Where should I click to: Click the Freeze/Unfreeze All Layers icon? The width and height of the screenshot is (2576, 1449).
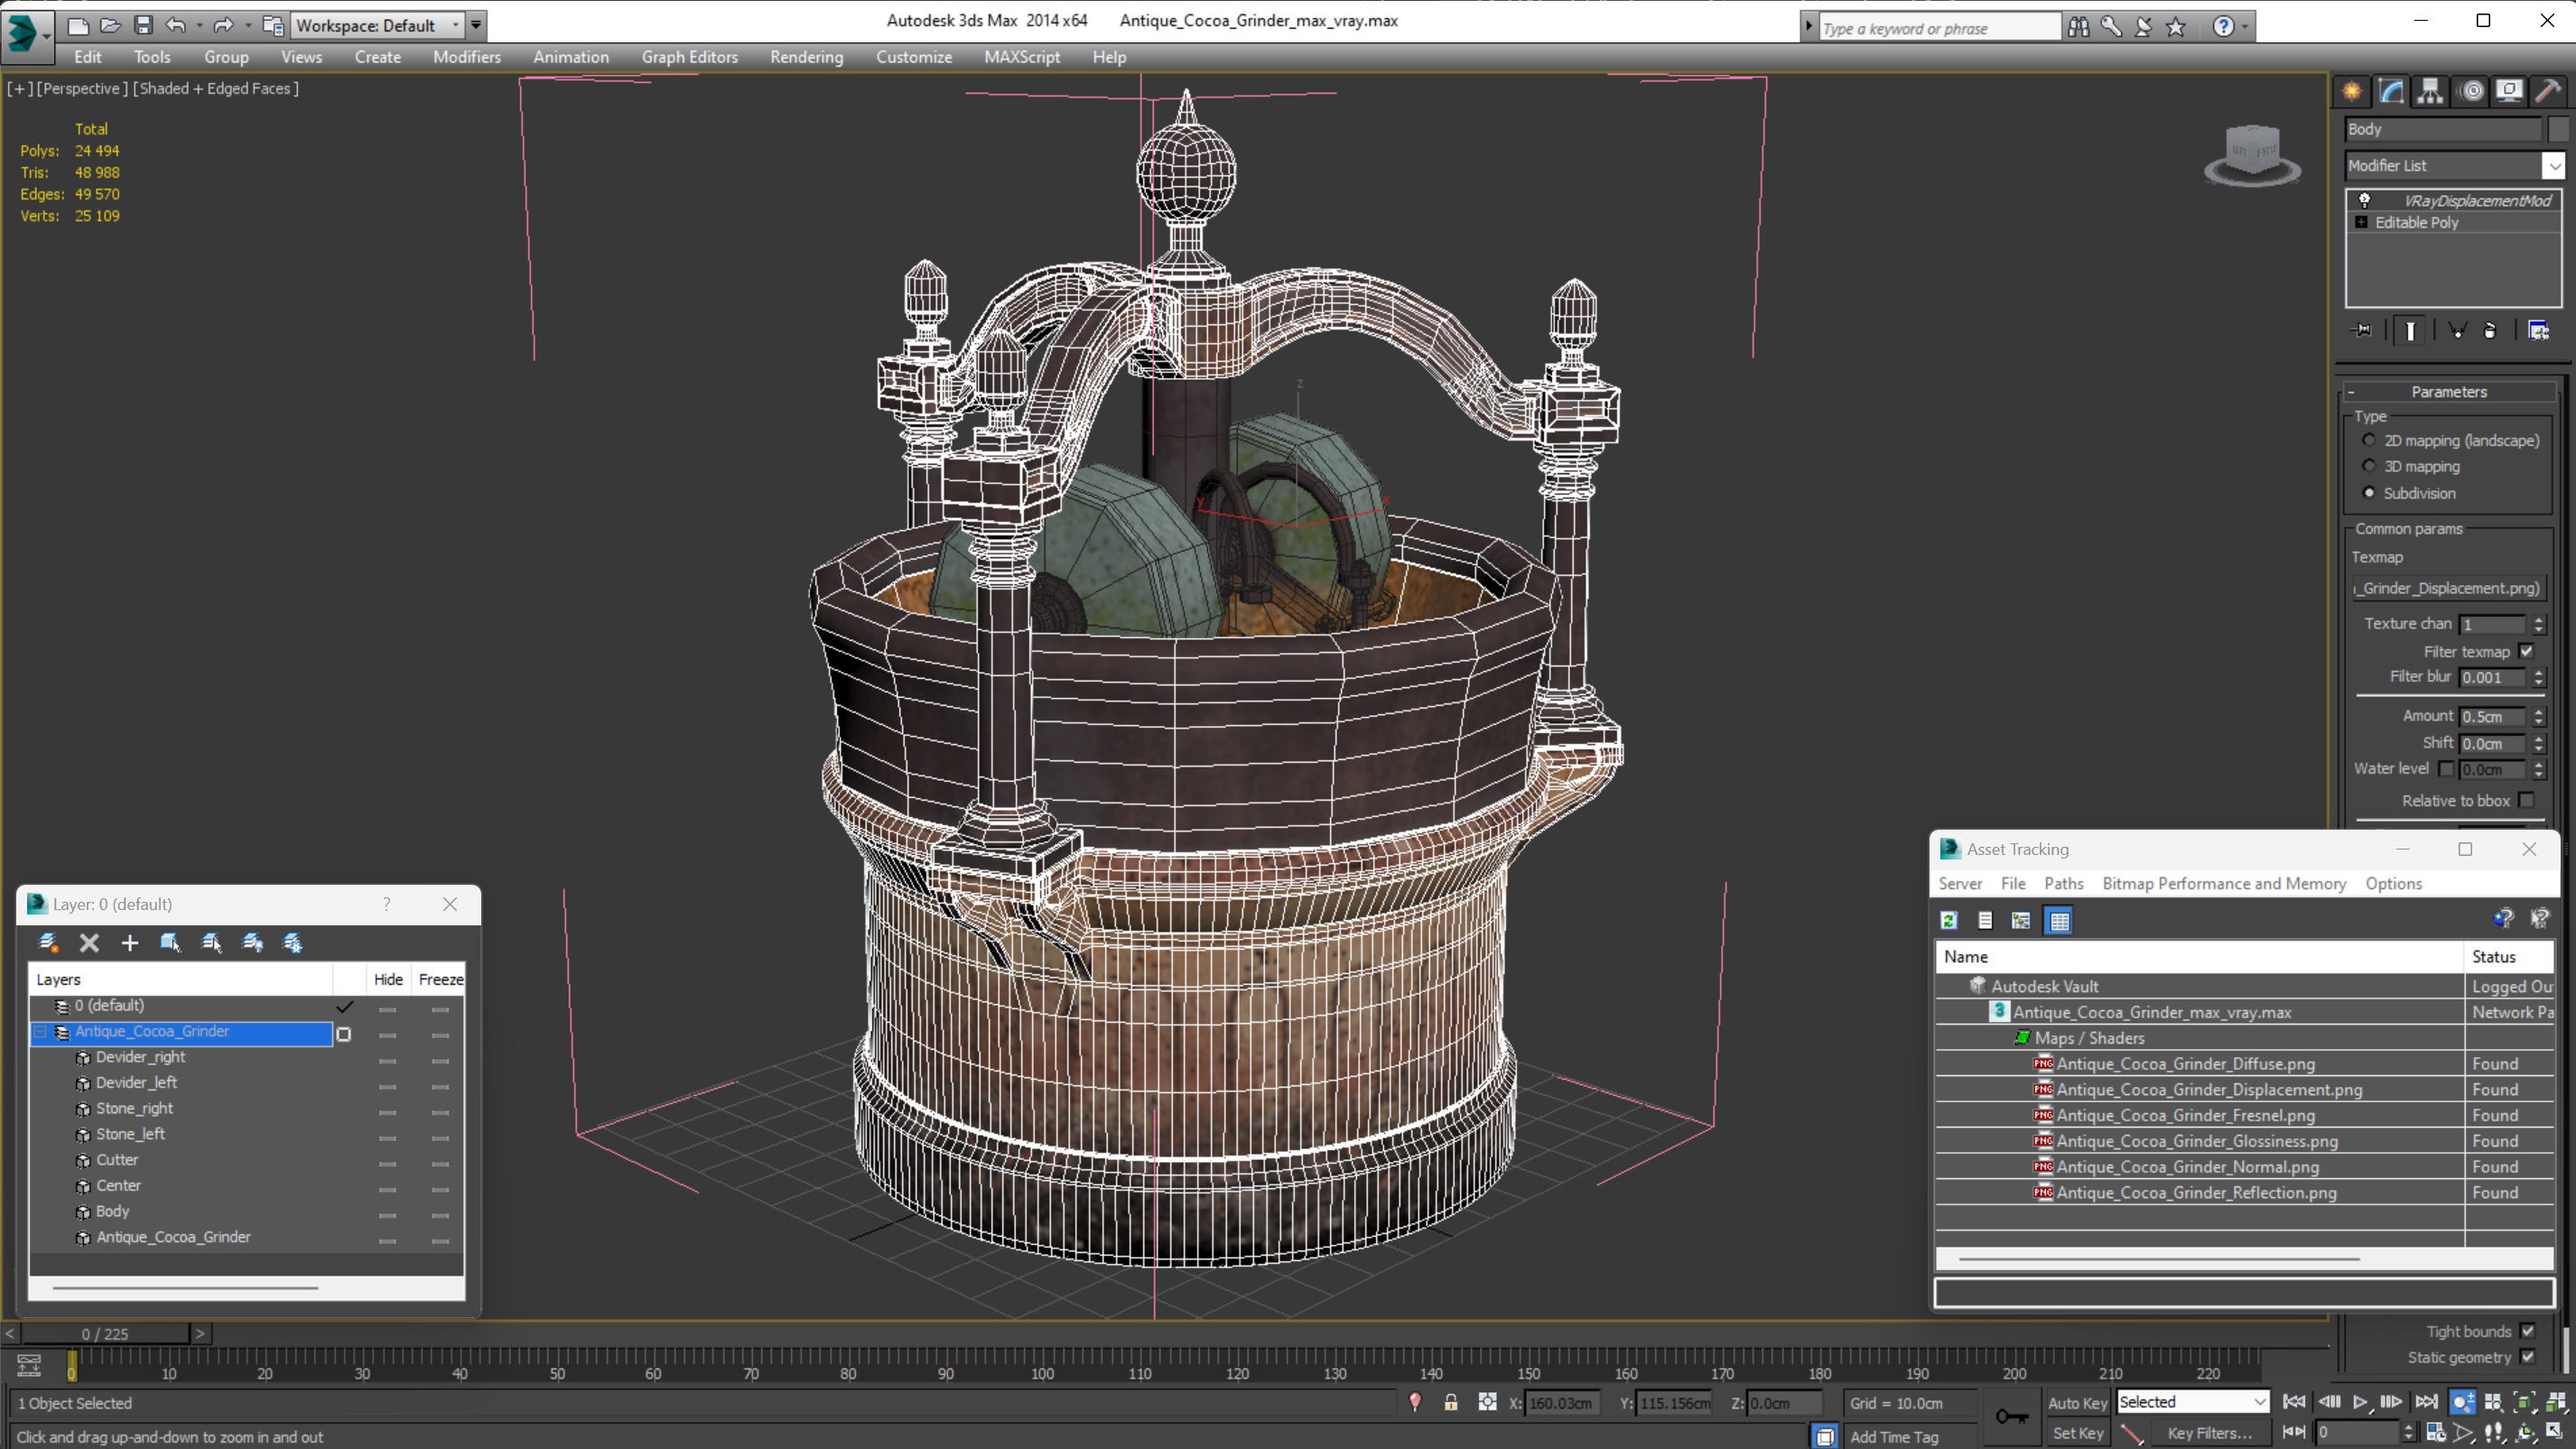pyautogui.click(x=292, y=942)
